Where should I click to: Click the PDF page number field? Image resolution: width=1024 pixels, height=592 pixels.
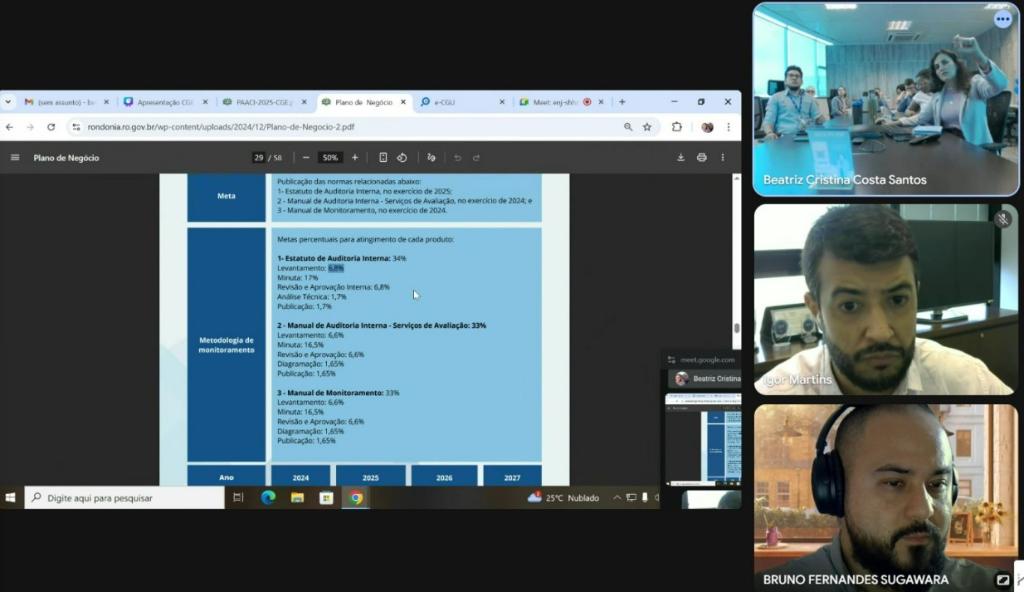pyautogui.click(x=259, y=158)
